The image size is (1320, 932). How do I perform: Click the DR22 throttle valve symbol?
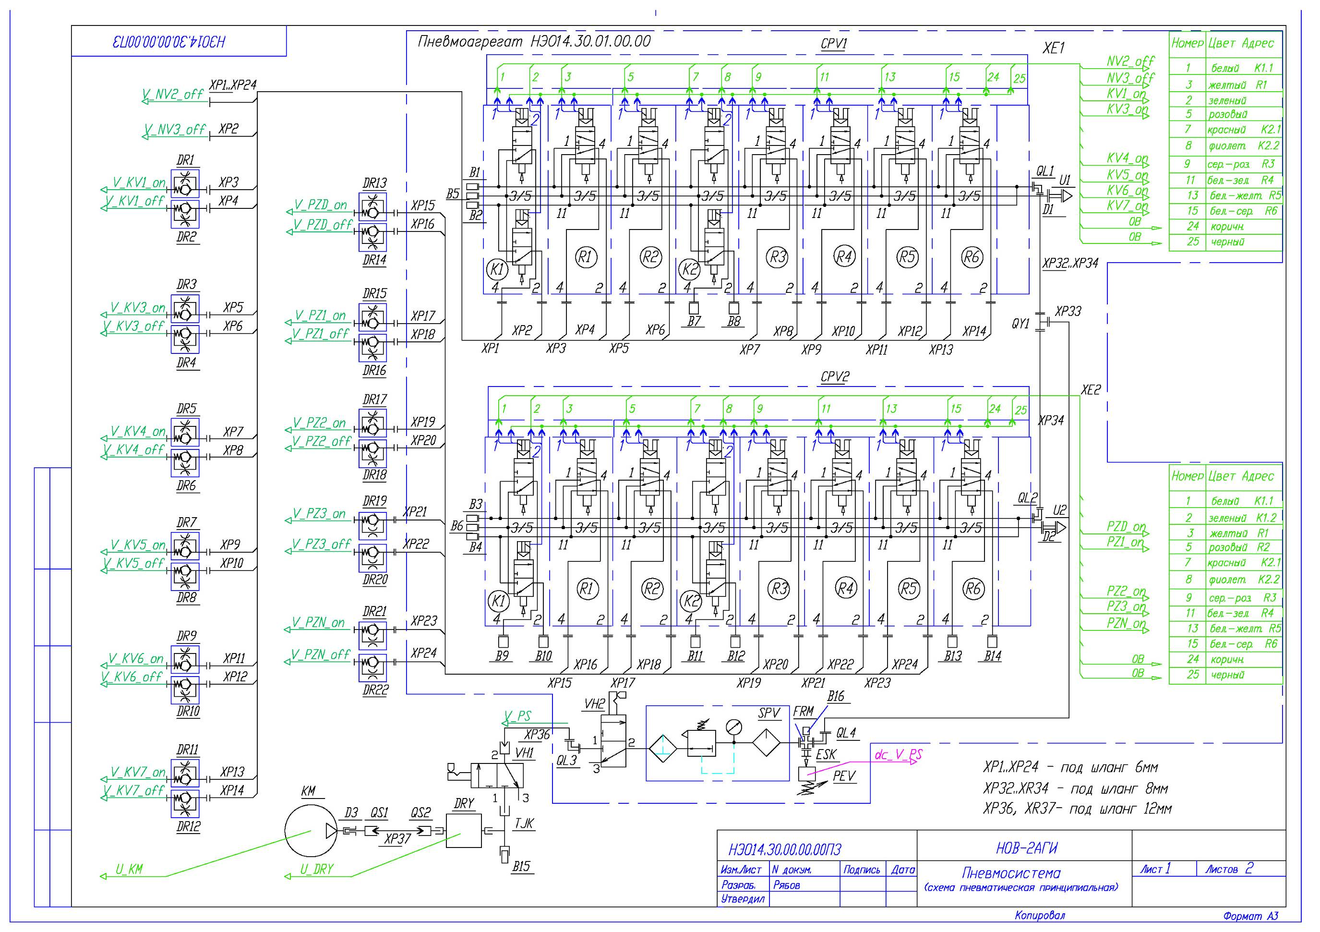(373, 666)
